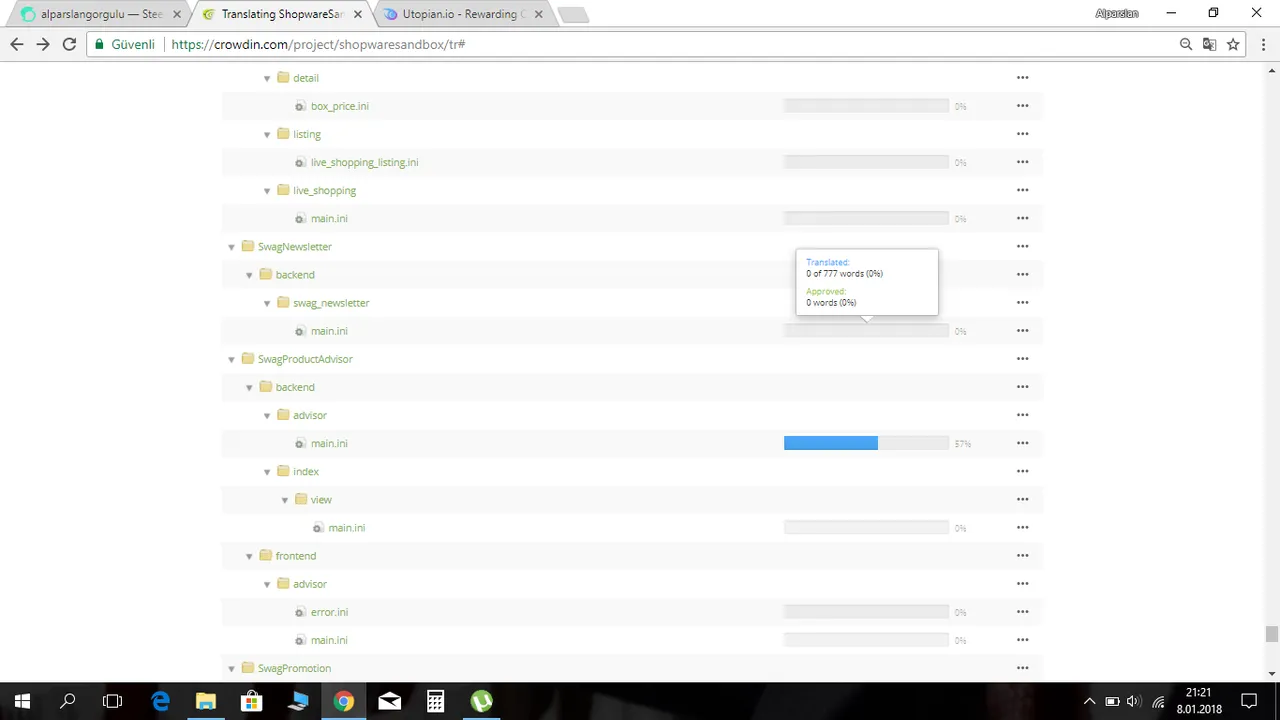Viewport: 1280px width, 720px height.
Task: Click the file icon beside error.ini
Action: point(300,612)
